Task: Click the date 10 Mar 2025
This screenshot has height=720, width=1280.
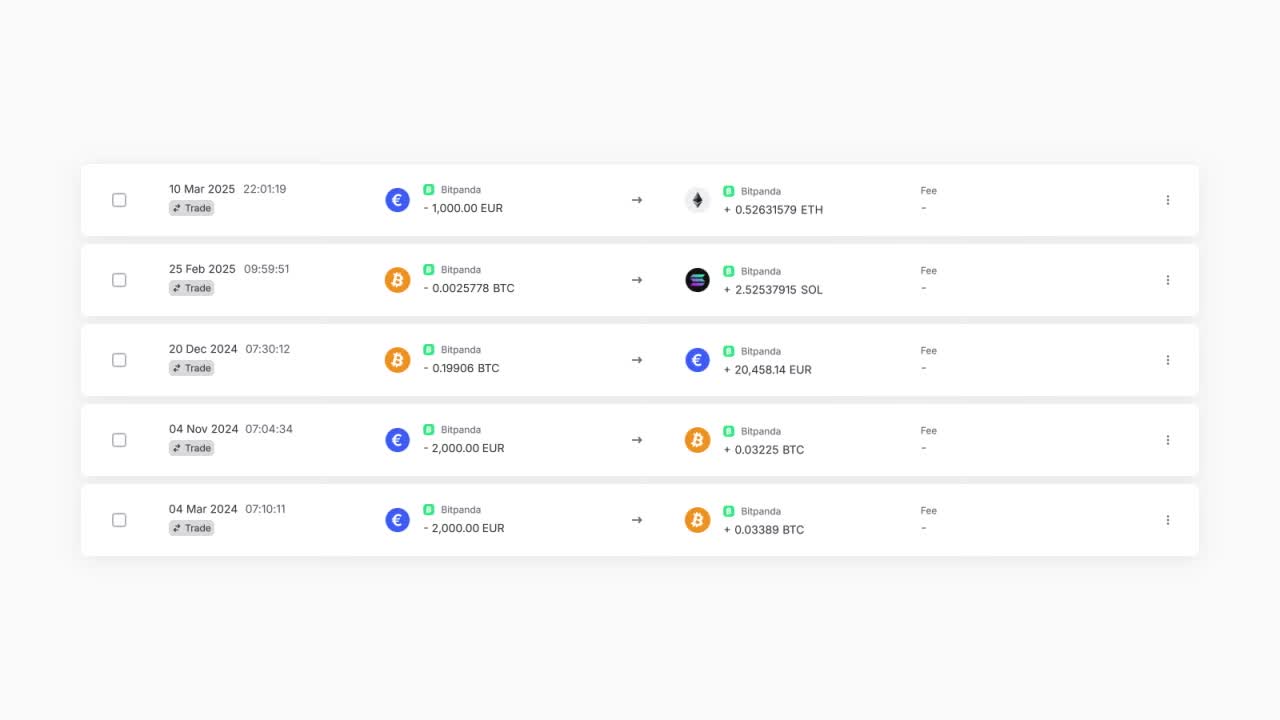Action: tap(202, 189)
